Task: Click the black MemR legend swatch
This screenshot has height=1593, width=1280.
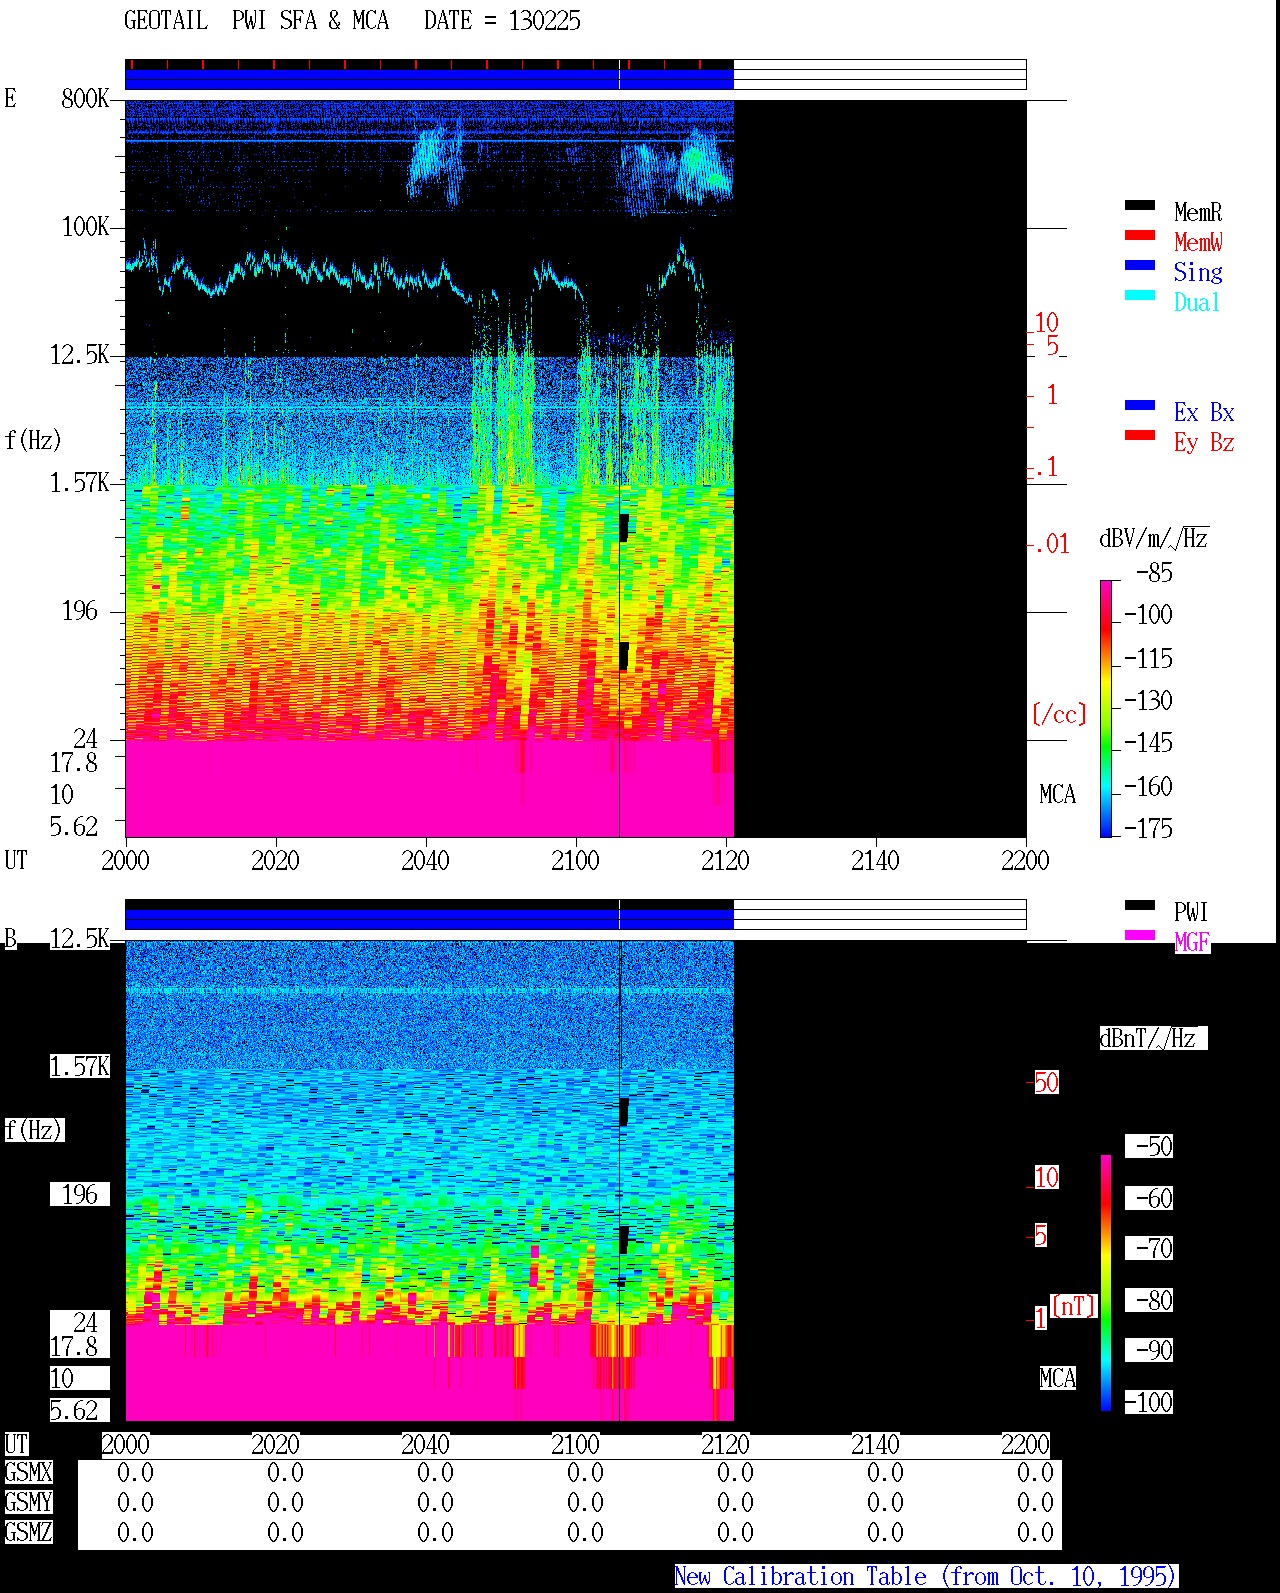Action: coord(1140,205)
